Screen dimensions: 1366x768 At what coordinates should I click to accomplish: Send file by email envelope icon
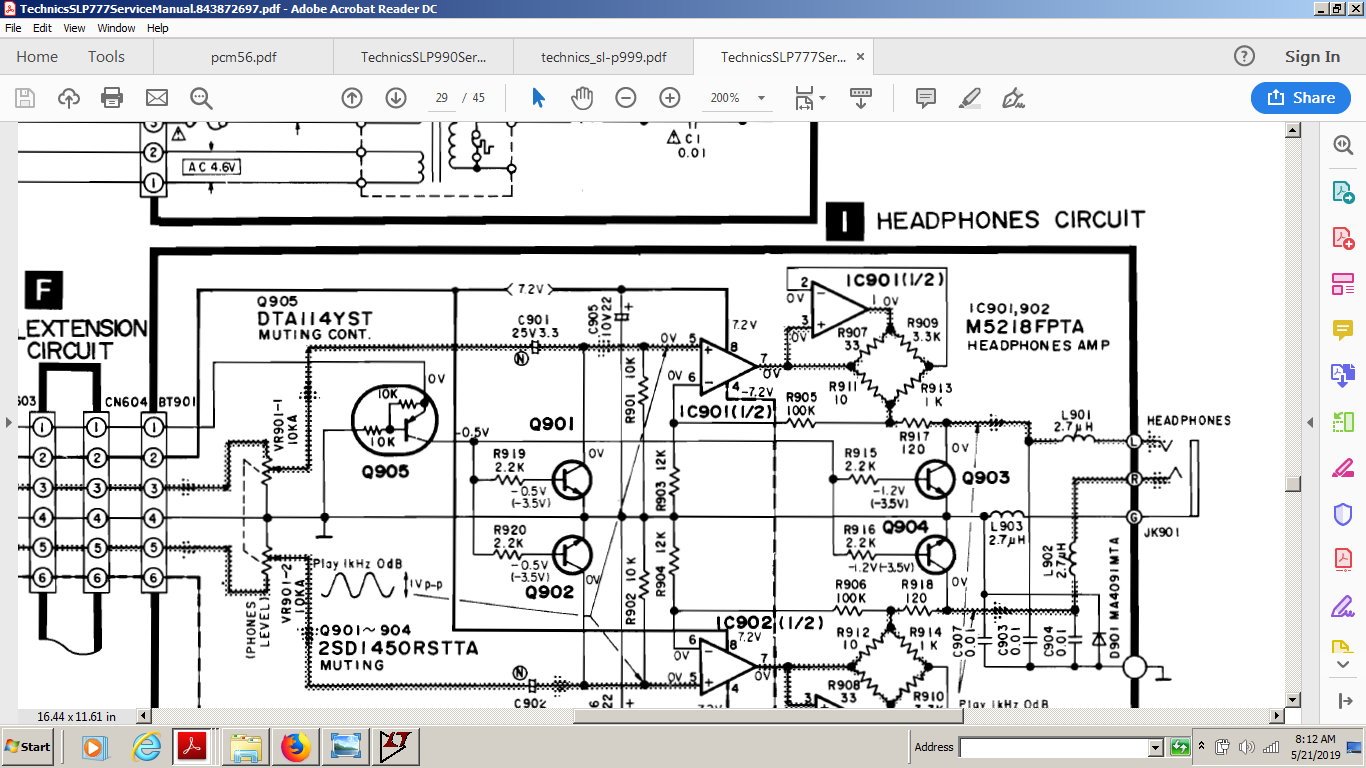pyautogui.click(x=157, y=98)
